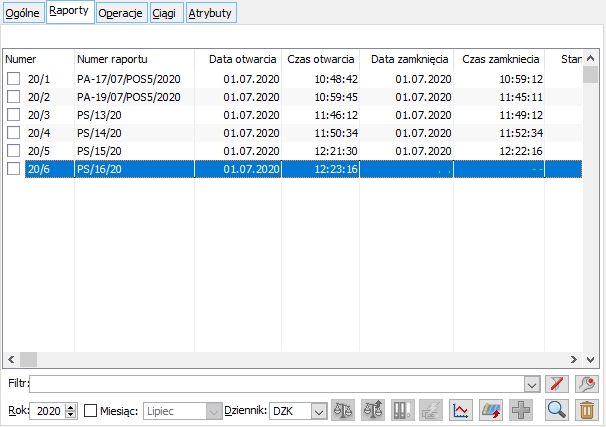606x427 pixels.
Task: Select report PA-19/07/POS5/2020
Action: 129,97
